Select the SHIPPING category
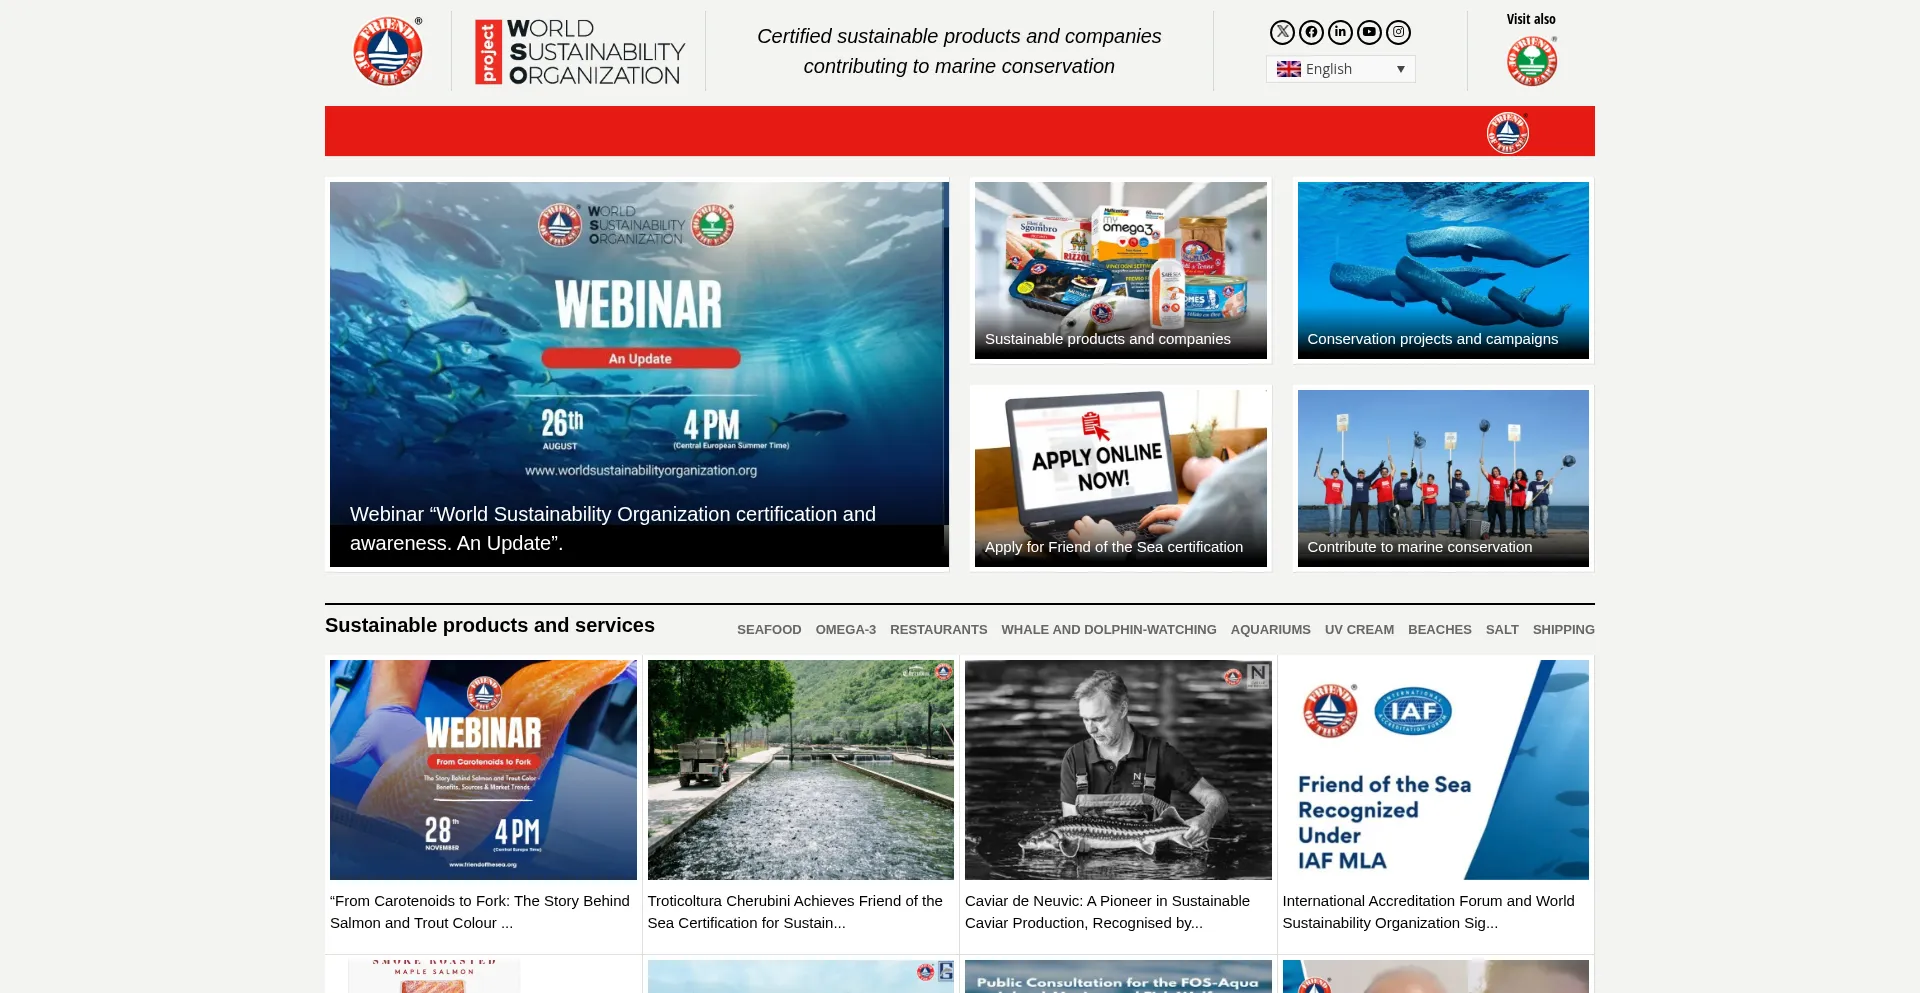Screen dimensions: 1920x993 coord(1564,630)
